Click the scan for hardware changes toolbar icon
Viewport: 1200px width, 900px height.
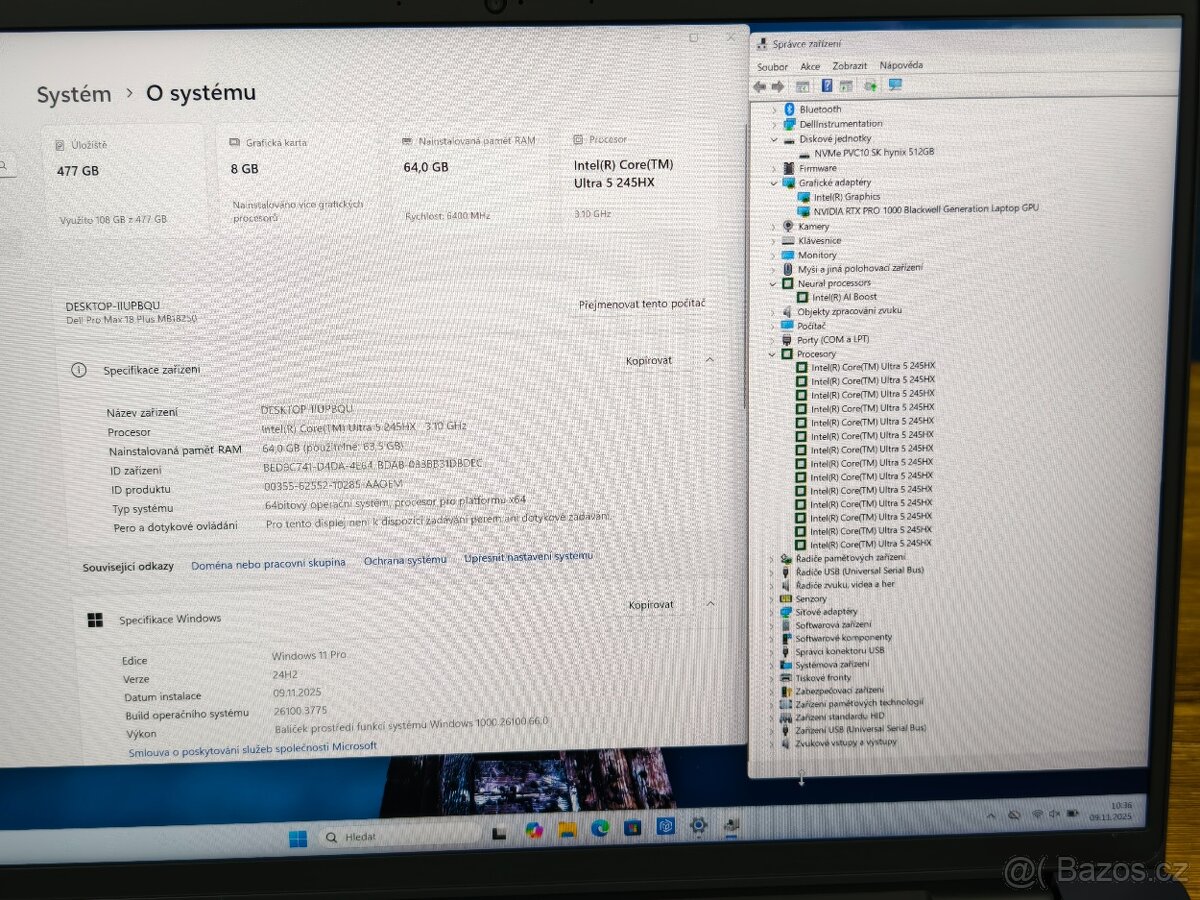[x=872, y=86]
